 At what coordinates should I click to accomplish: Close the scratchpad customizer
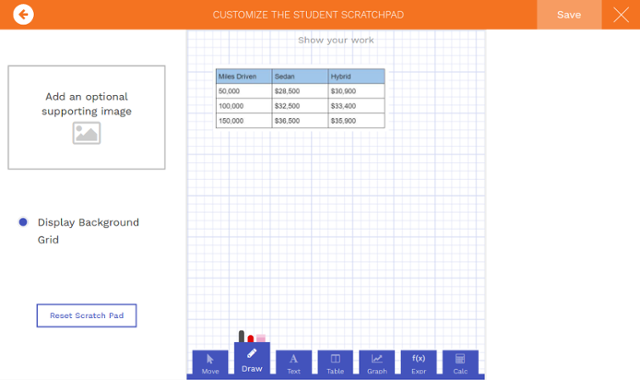621,15
